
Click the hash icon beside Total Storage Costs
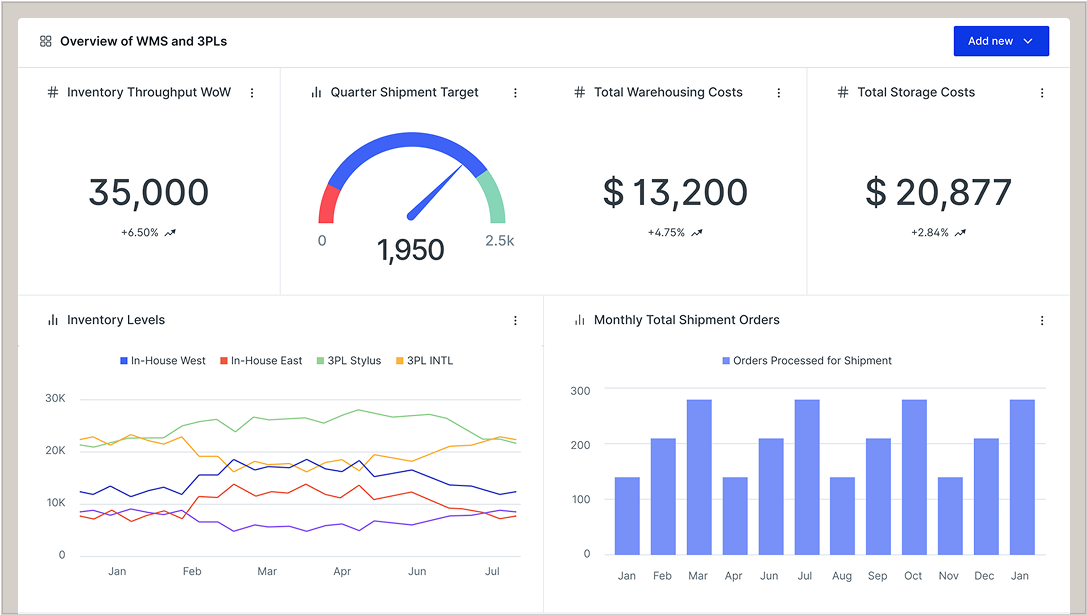coord(843,93)
